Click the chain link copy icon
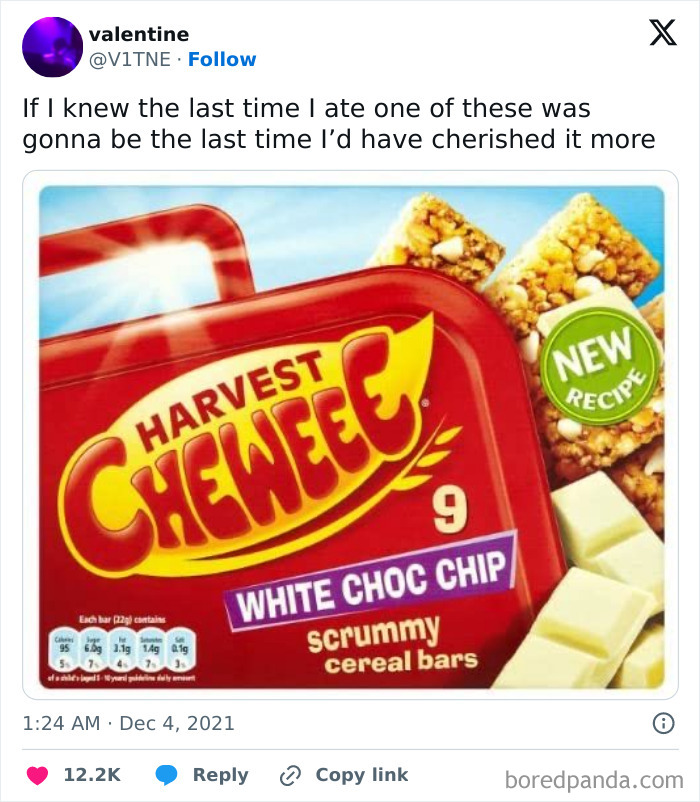The height and width of the screenshot is (802, 700). coord(290,775)
